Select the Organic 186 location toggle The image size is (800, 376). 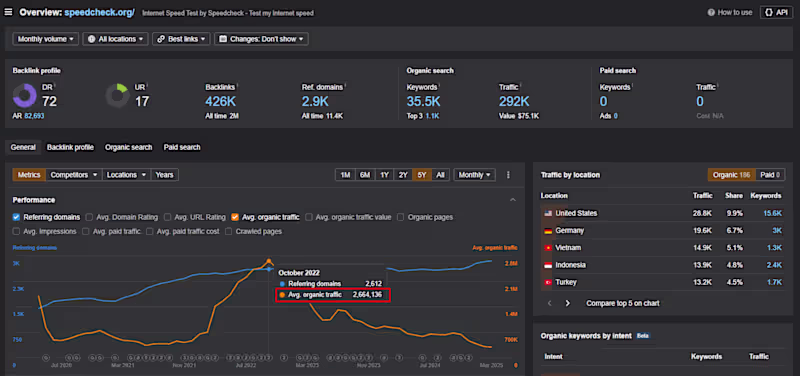(732, 175)
